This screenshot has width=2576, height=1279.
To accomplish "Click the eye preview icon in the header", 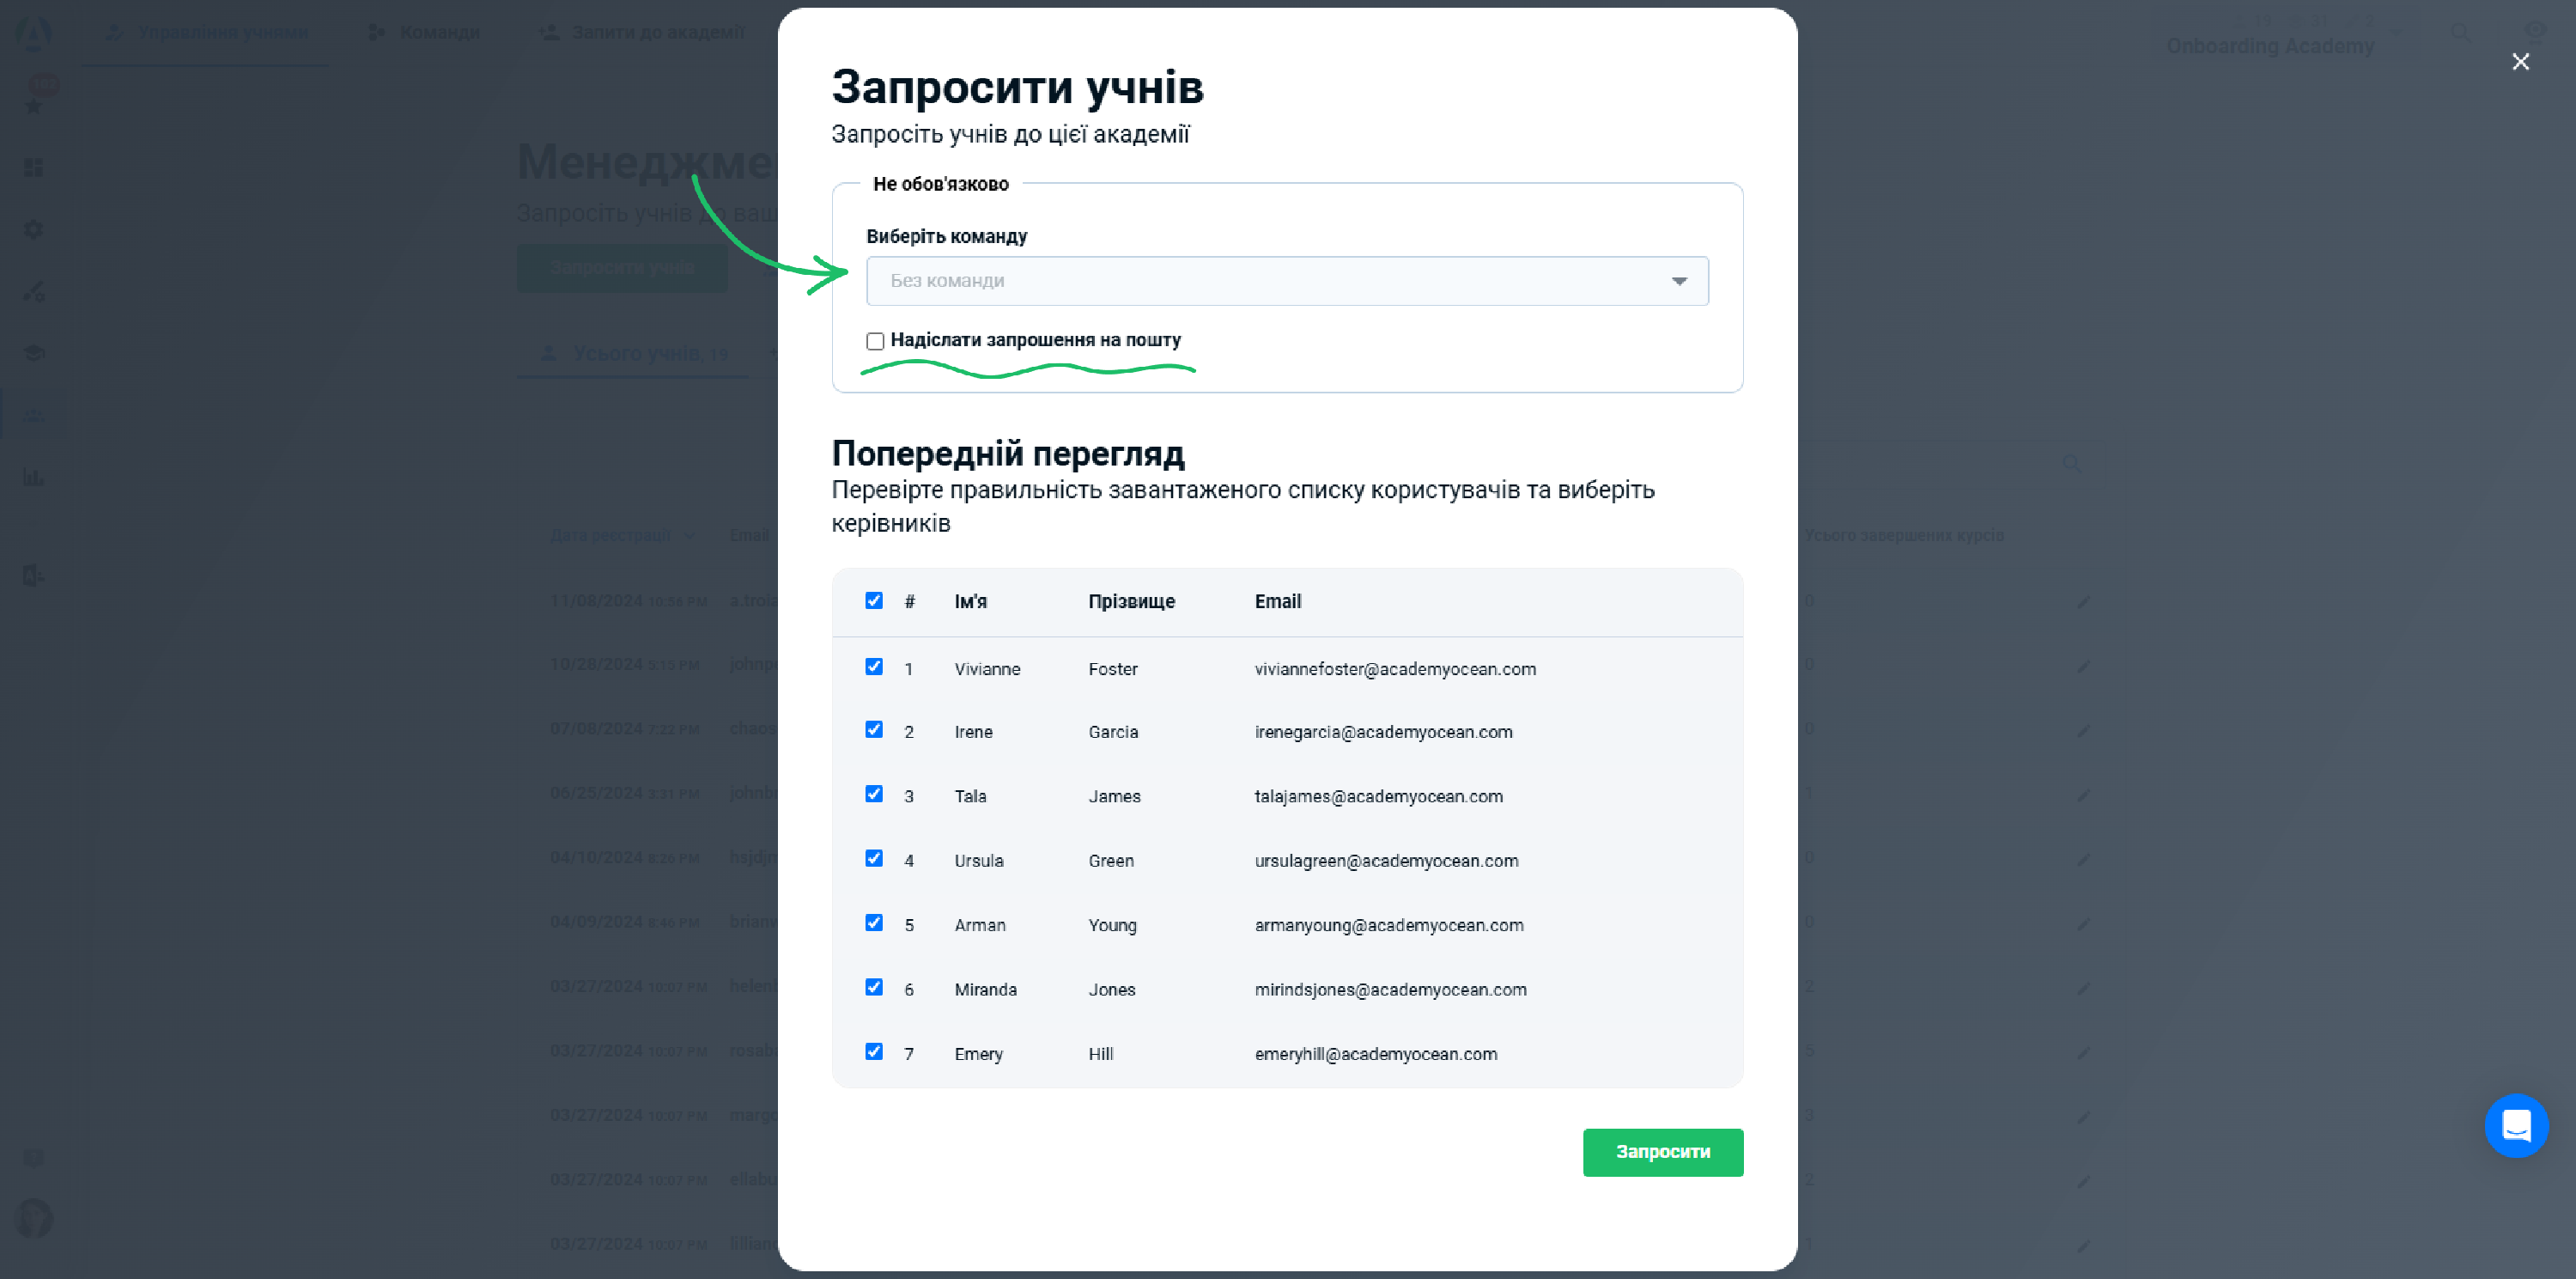I will (2535, 30).
